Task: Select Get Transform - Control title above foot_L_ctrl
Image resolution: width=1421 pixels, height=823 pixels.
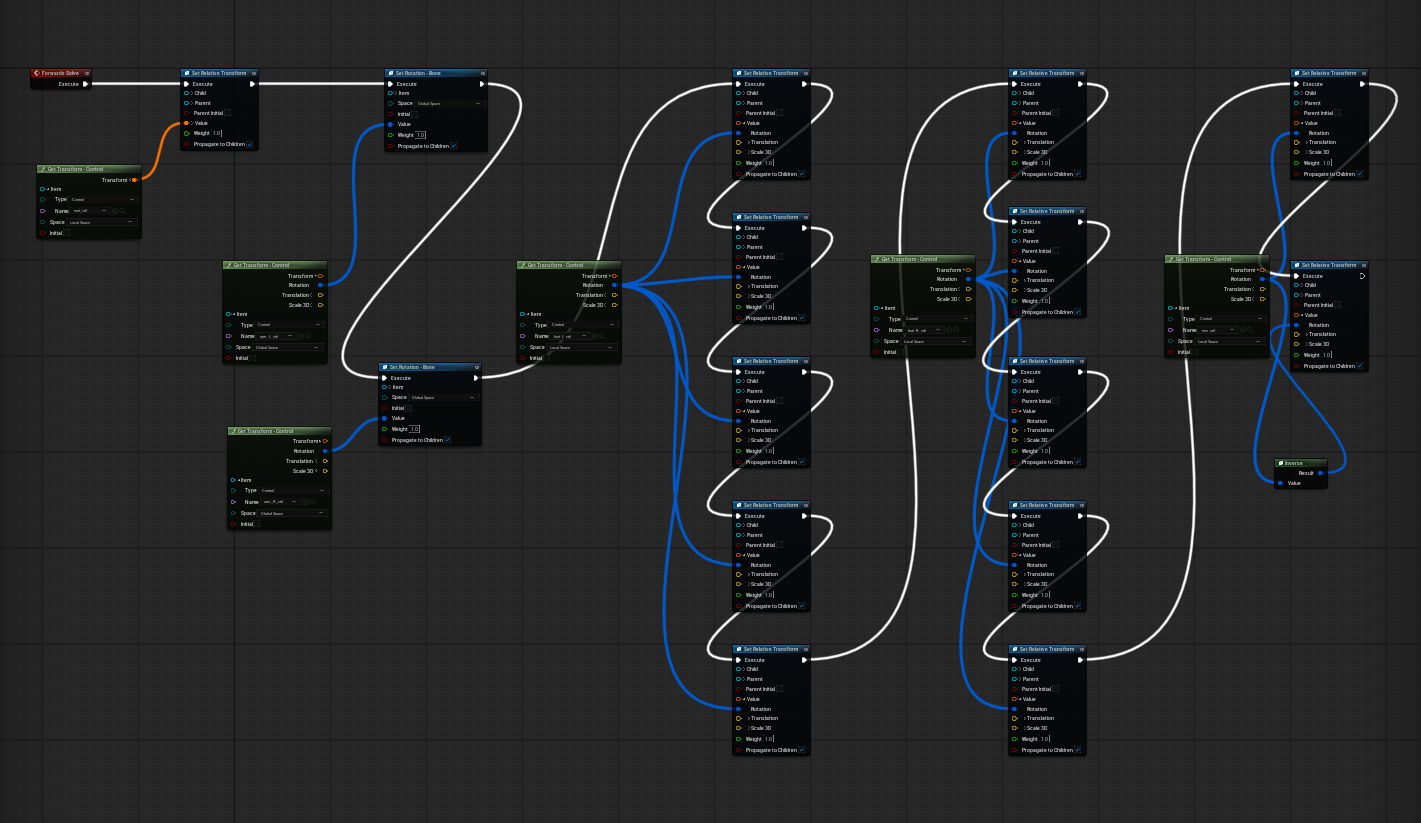Action: coord(556,265)
